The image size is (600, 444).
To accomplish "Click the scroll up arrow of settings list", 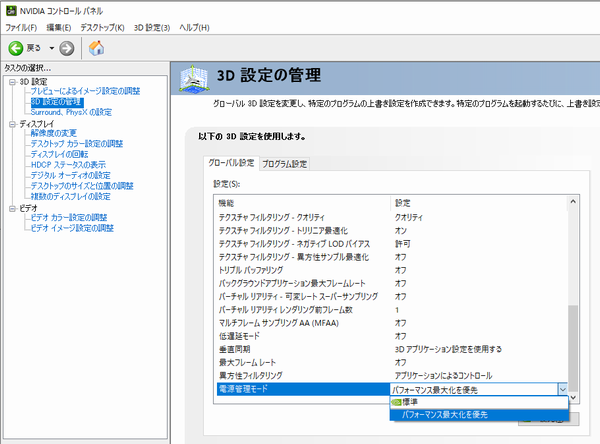I will click(x=573, y=201).
